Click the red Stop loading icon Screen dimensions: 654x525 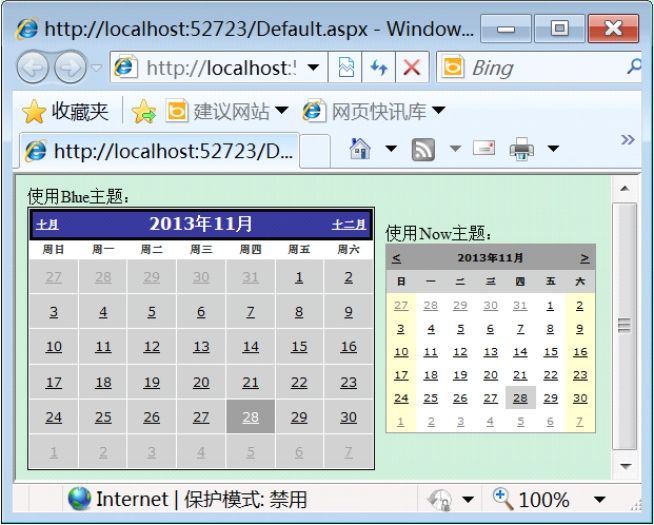(412, 67)
